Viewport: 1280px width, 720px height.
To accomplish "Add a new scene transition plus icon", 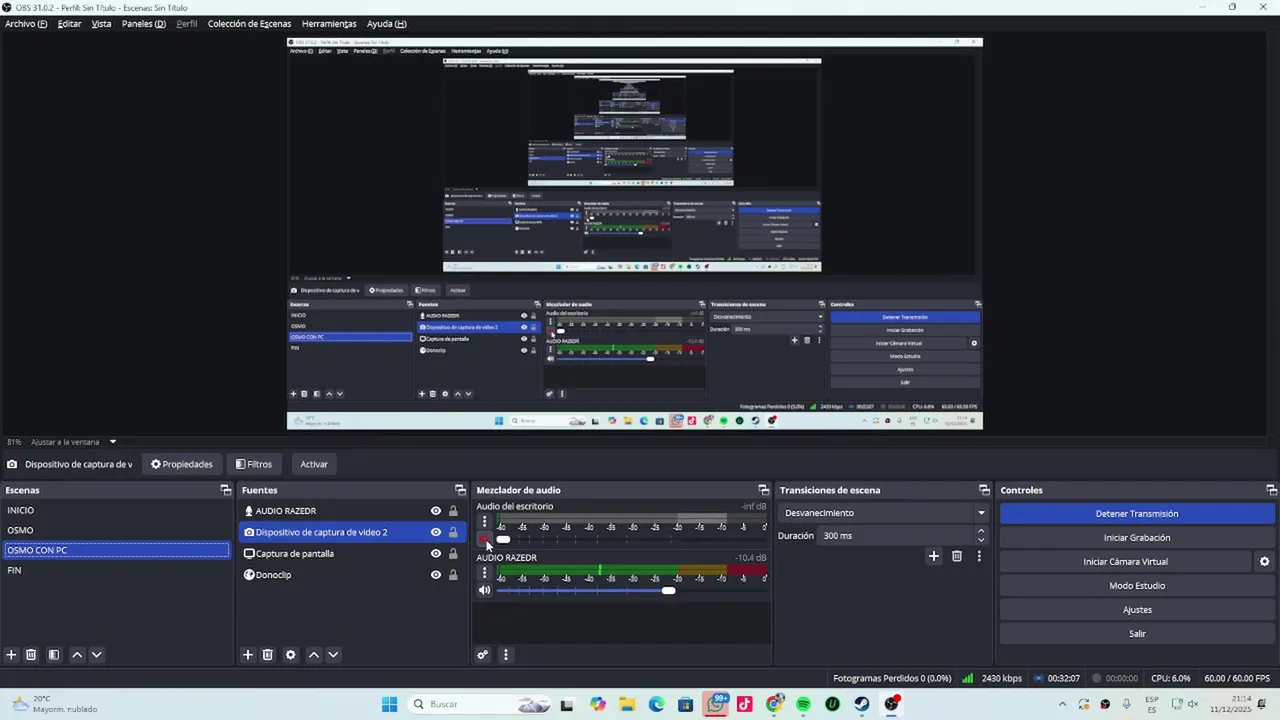I will click(934, 556).
